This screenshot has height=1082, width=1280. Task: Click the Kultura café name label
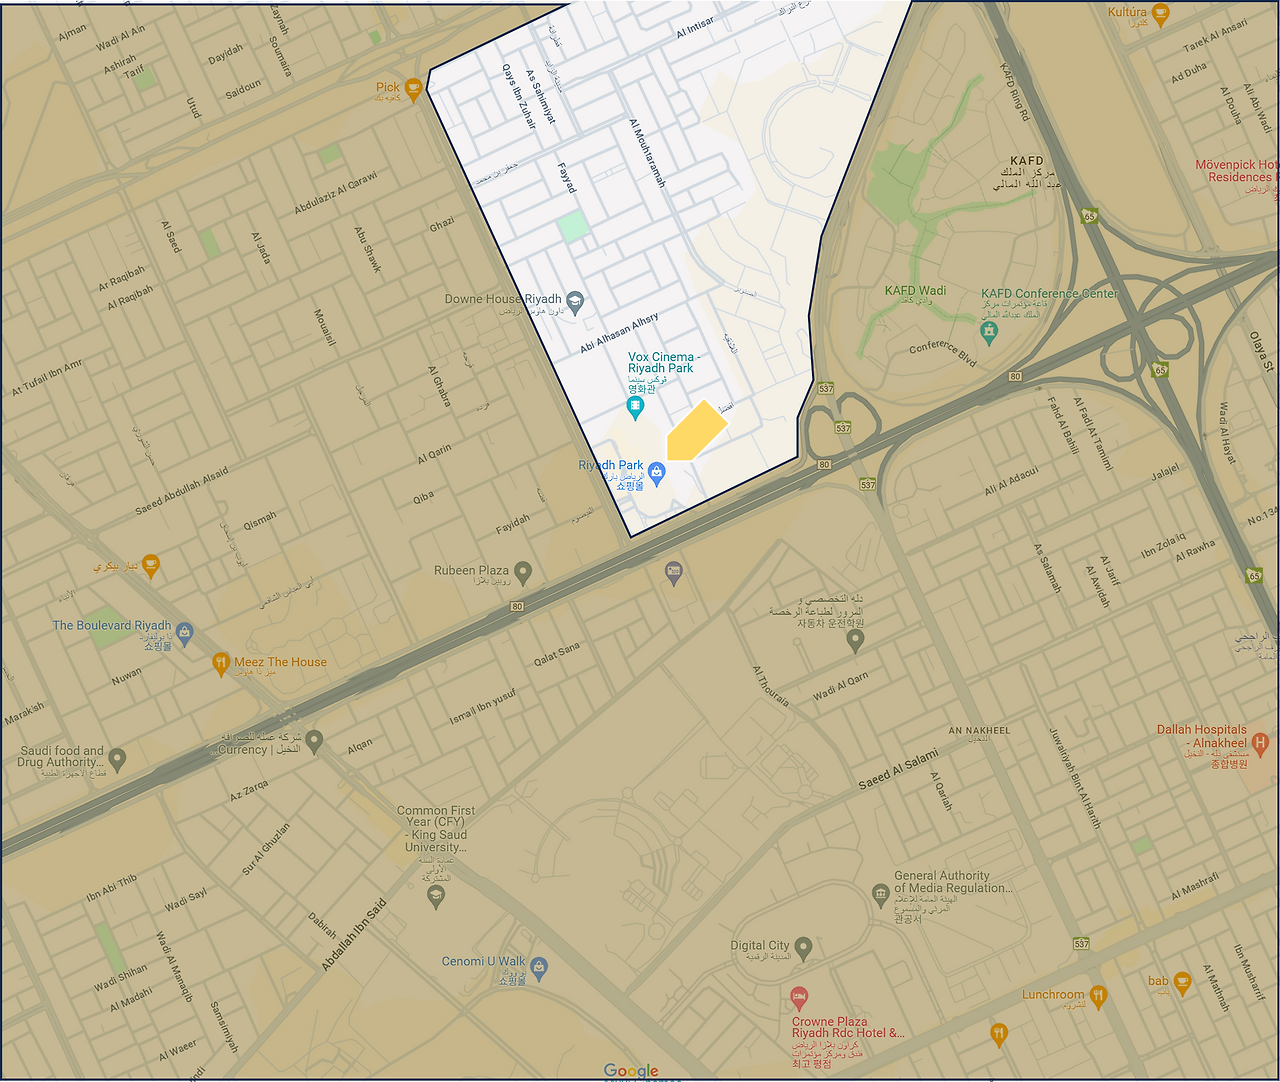pos(1127,12)
